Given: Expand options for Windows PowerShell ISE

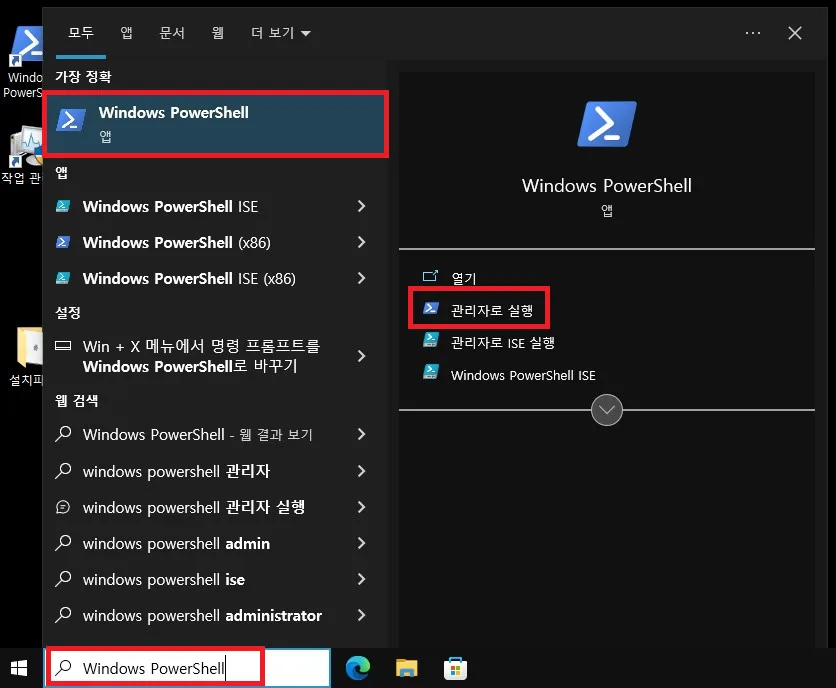Looking at the screenshot, I should [361, 206].
